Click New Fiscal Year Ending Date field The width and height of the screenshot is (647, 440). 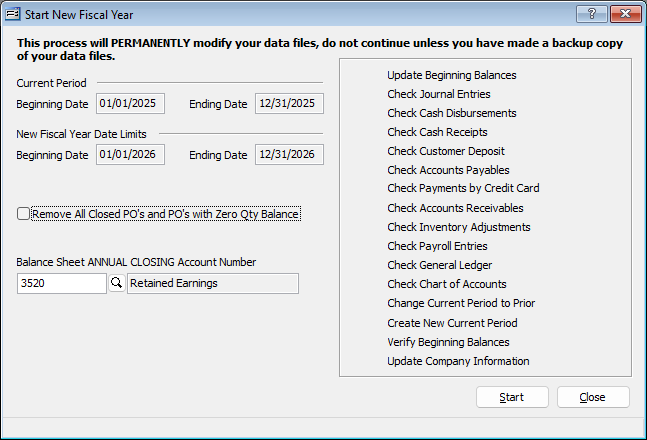click(289, 155)
